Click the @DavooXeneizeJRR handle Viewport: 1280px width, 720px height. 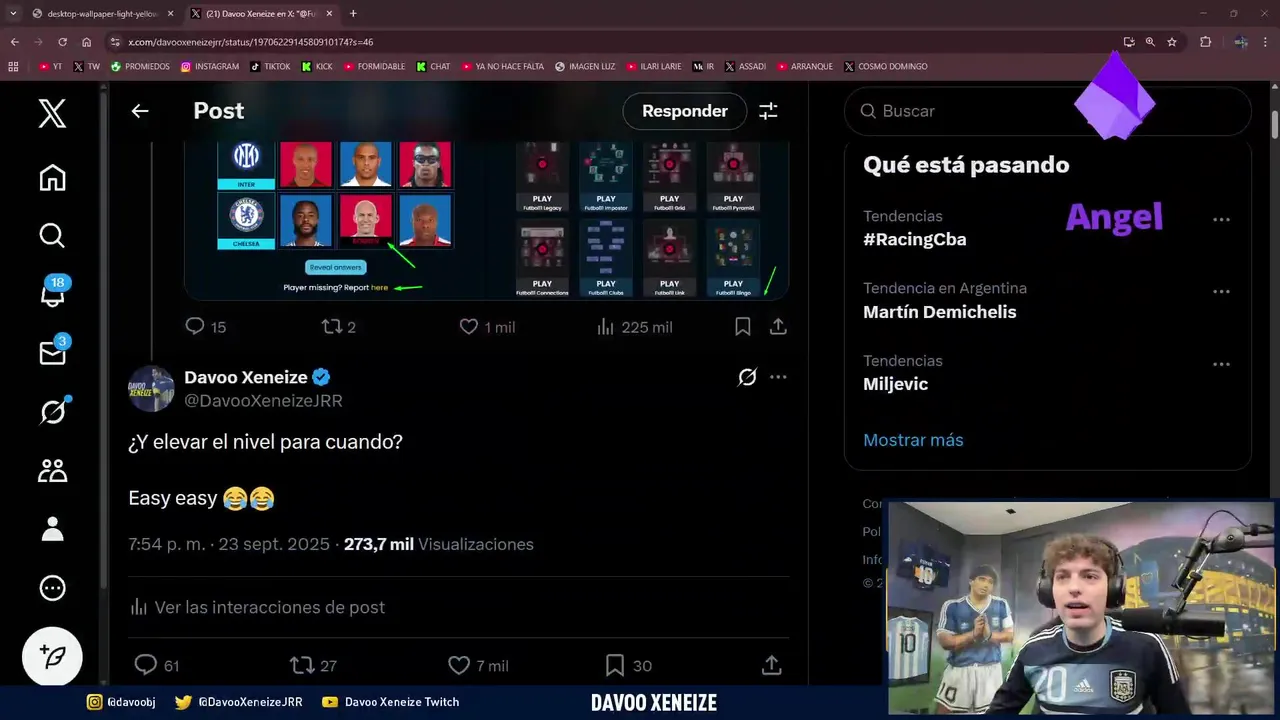[263, 401]
